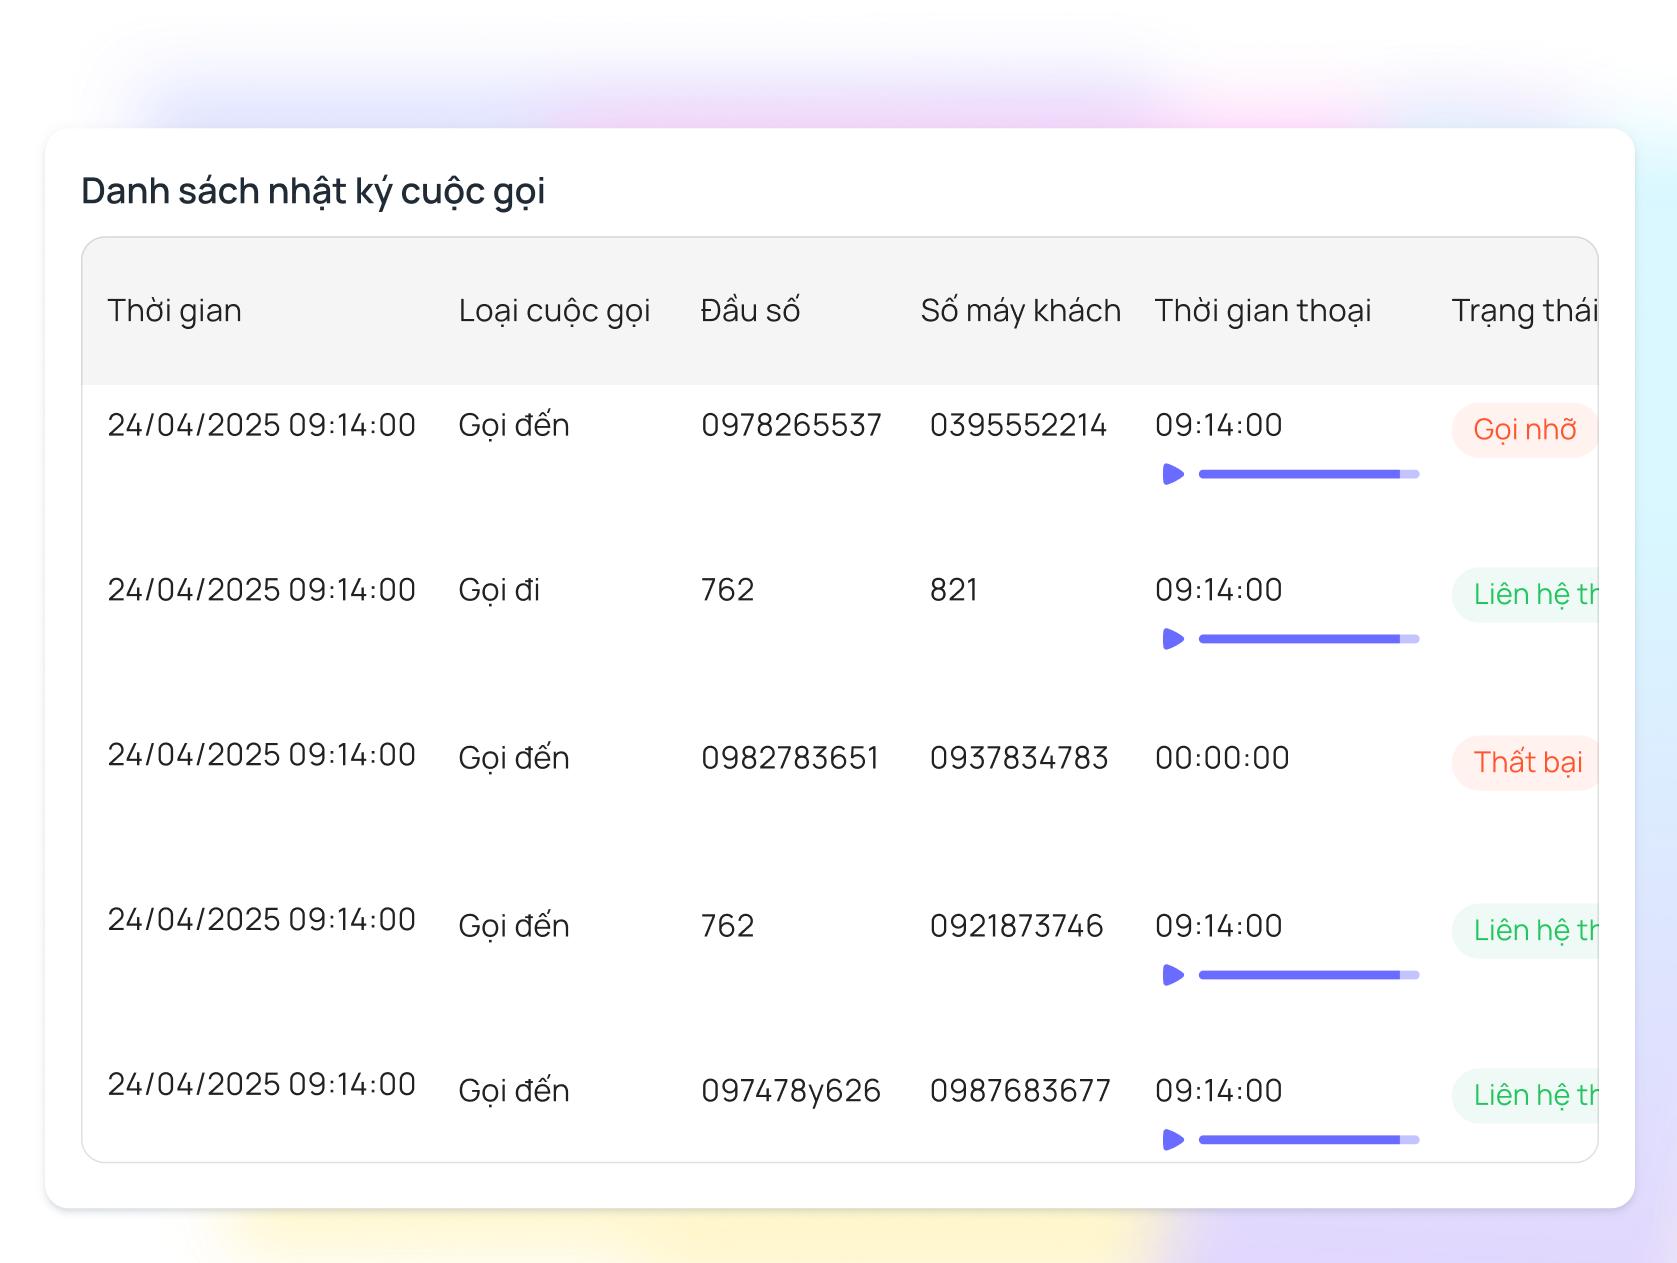Select customer number 0937834783 in failed call
This screenshot has height=1263, width=1677.
point(1018,758)
